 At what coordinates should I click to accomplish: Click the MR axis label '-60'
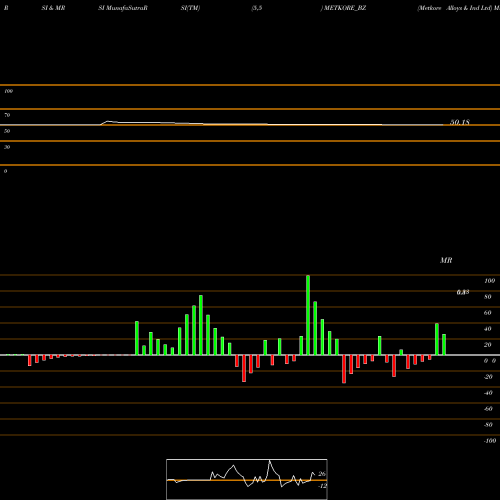(x=488, y=409)
